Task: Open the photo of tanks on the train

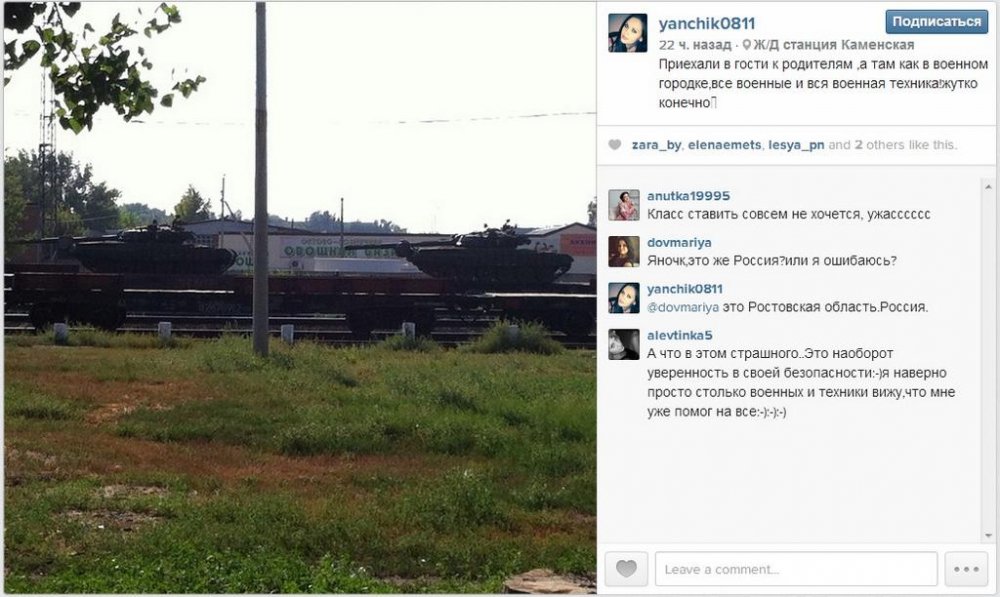Action: (300, 298)
